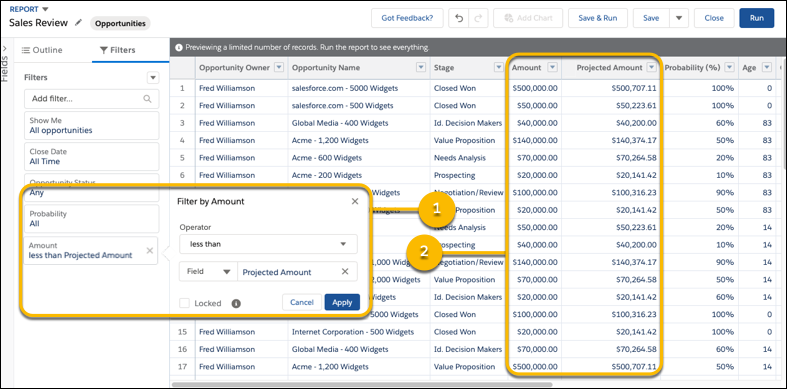Screen dimensions: 787x389
Task: Clear the Projected Amount field value
Action: (345, 272)
